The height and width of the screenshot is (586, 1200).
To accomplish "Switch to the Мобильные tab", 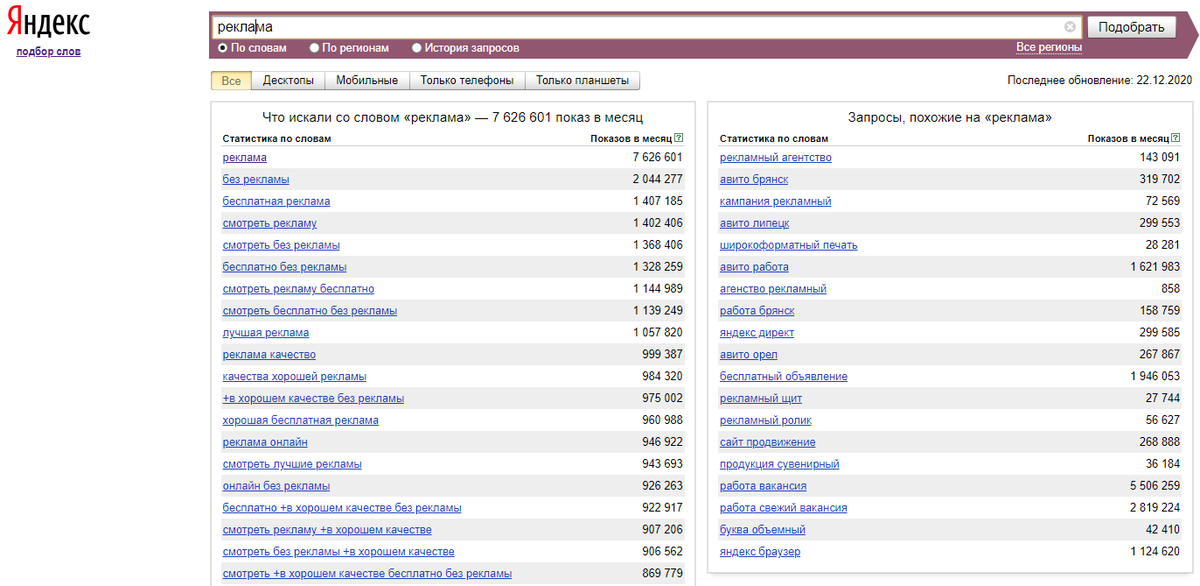I will click(x=367, y=81).
